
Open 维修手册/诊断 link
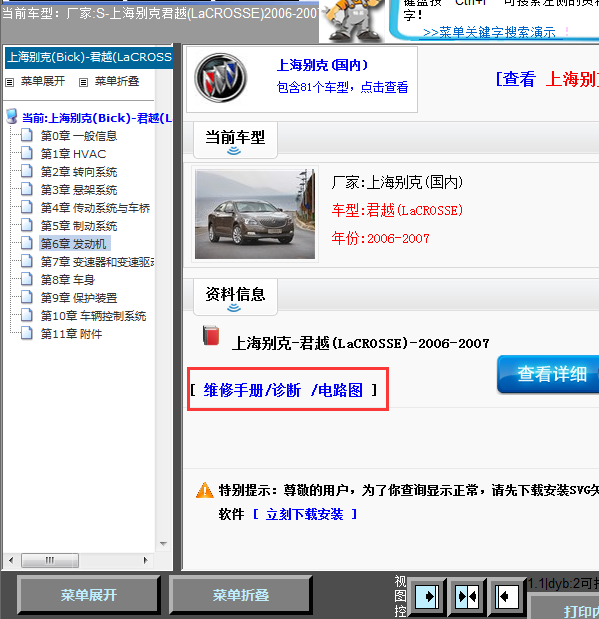[x=252, y=390]
